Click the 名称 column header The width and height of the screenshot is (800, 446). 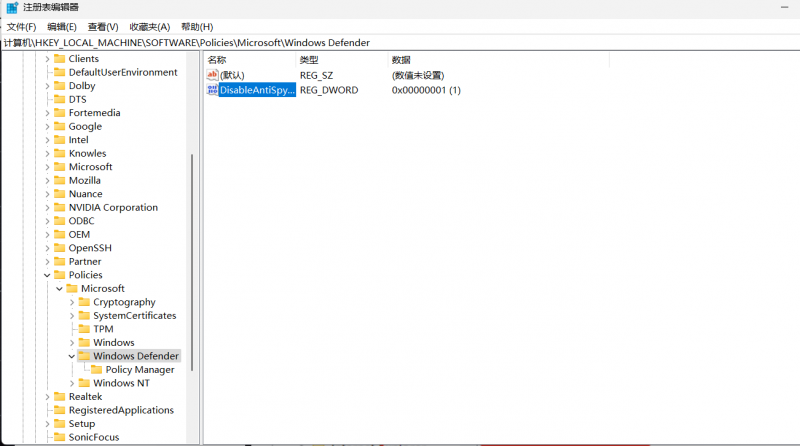217,60
